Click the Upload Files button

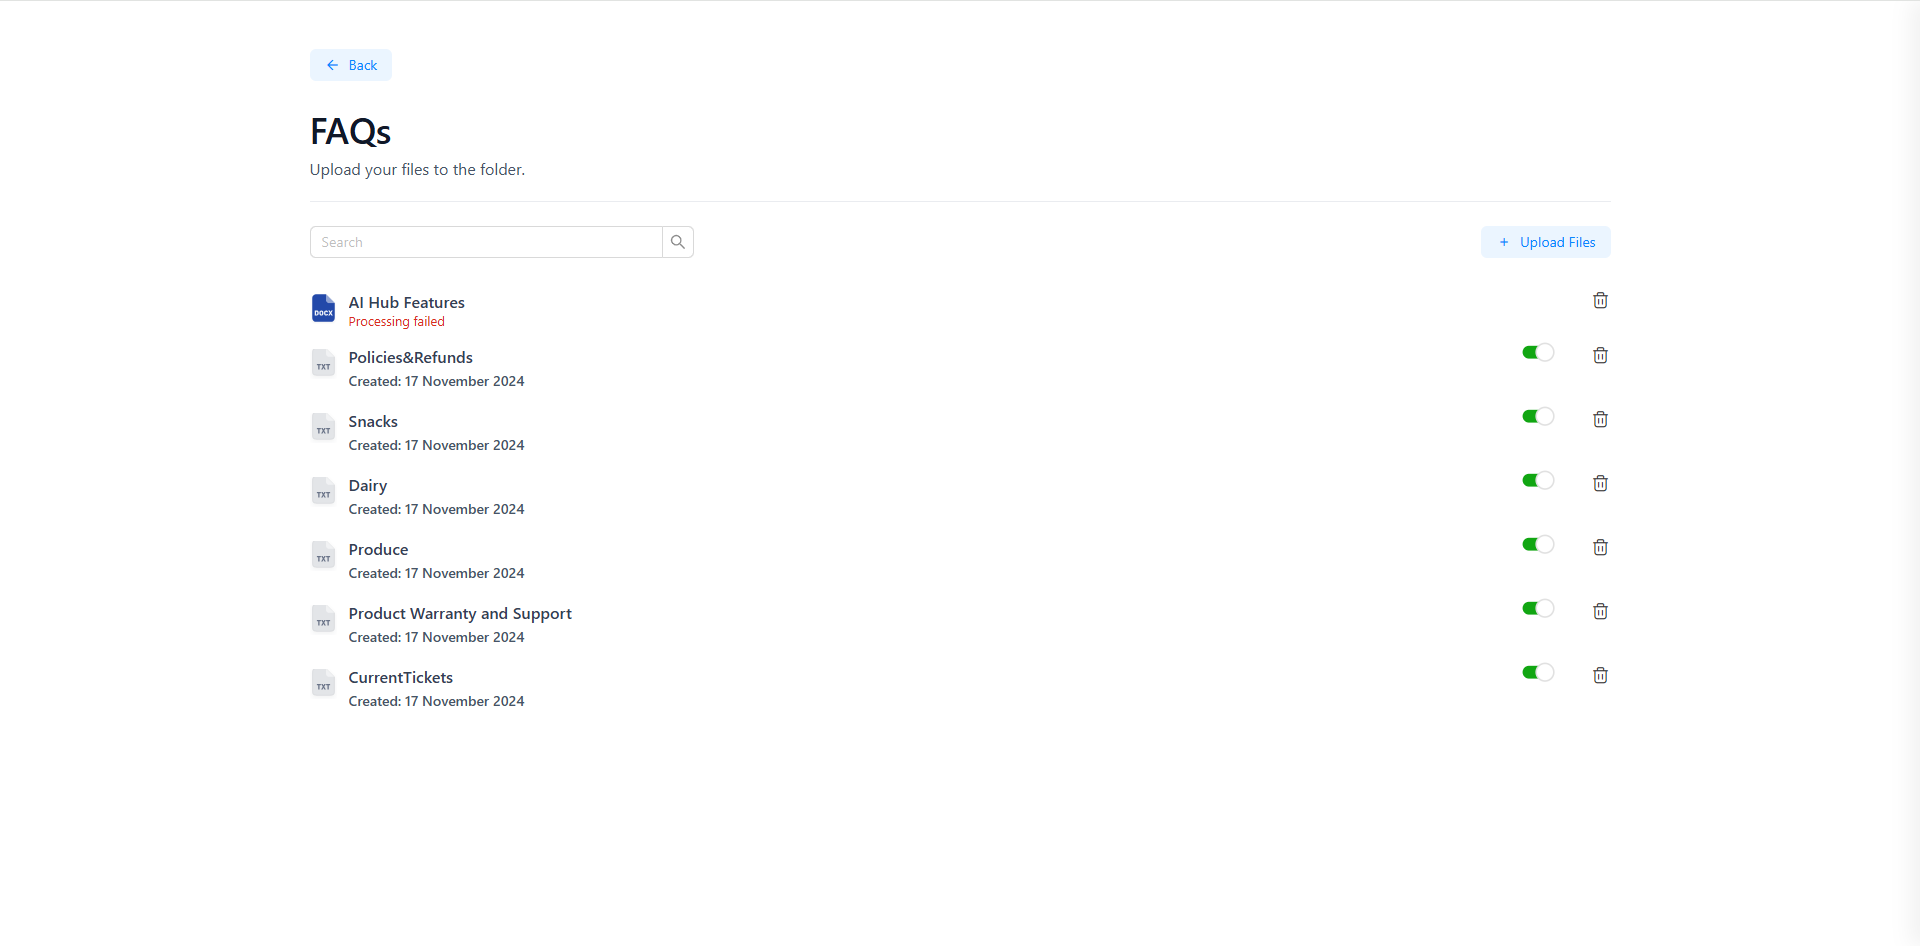pos(1546,242)
